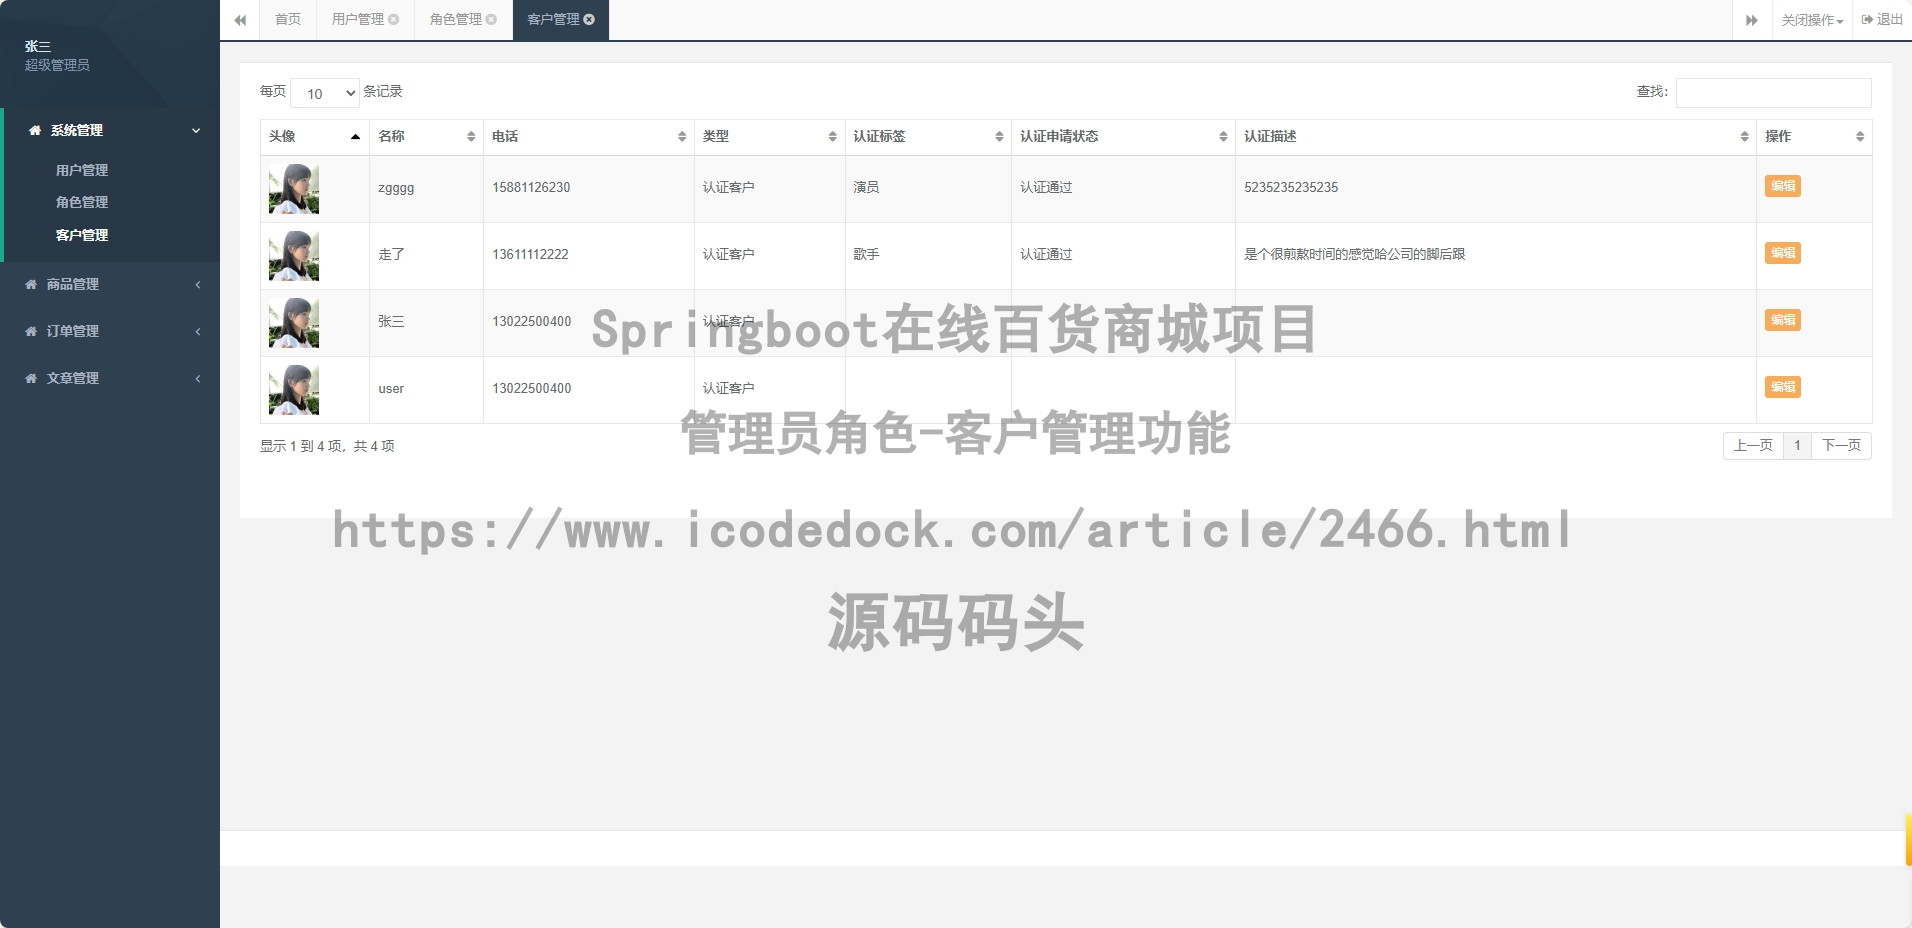
Task: Click 编辑 button for user
Action: point(1783,387)
